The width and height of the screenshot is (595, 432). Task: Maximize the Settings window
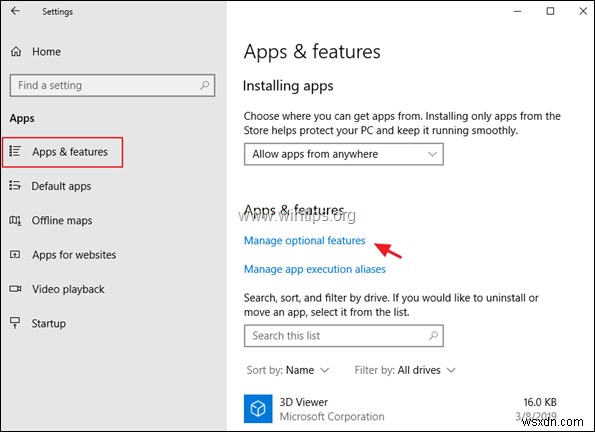click(550, 11)
